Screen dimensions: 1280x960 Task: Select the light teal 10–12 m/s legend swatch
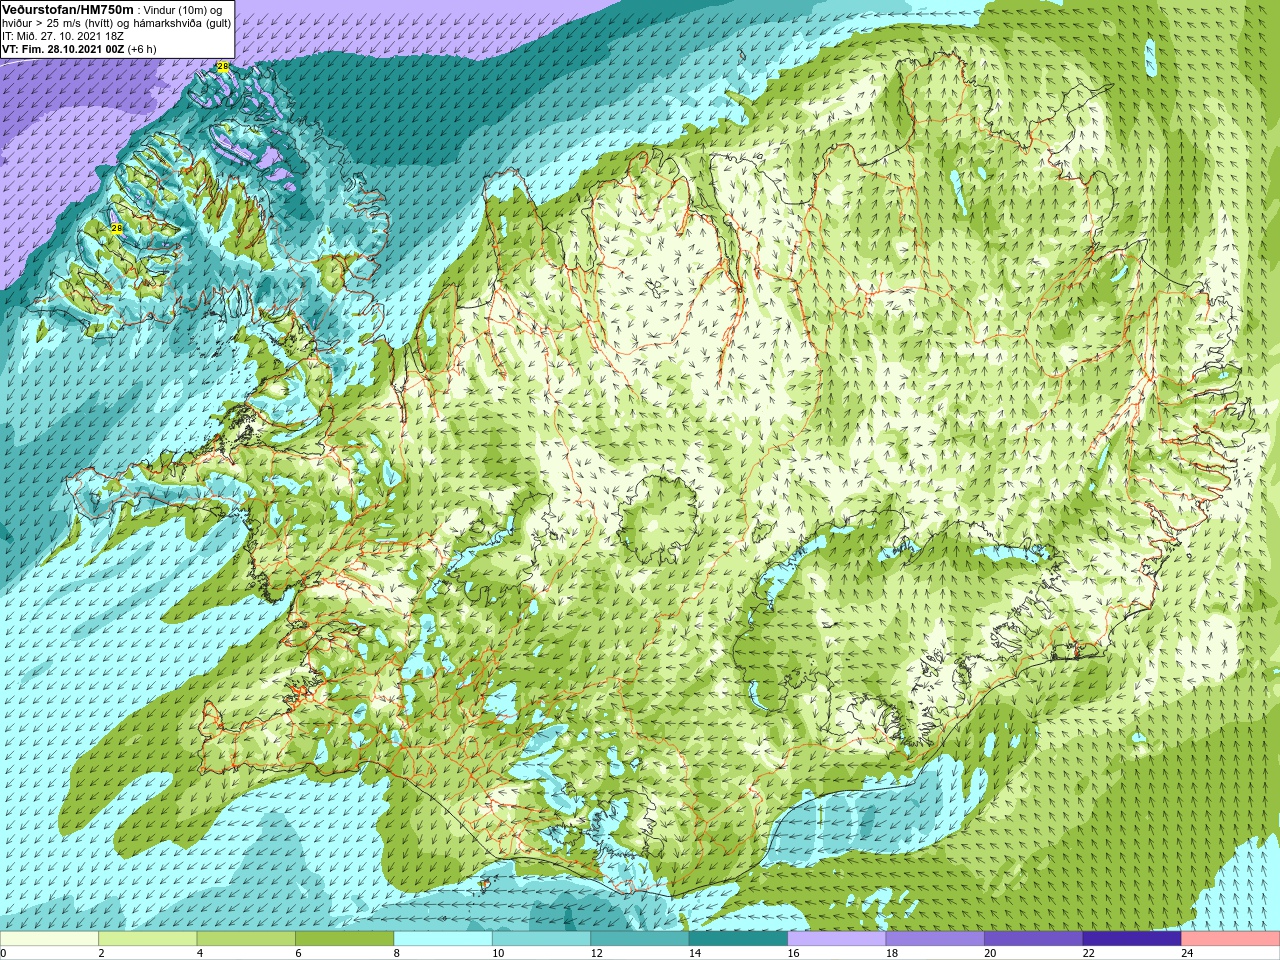(x=541, y=939)
